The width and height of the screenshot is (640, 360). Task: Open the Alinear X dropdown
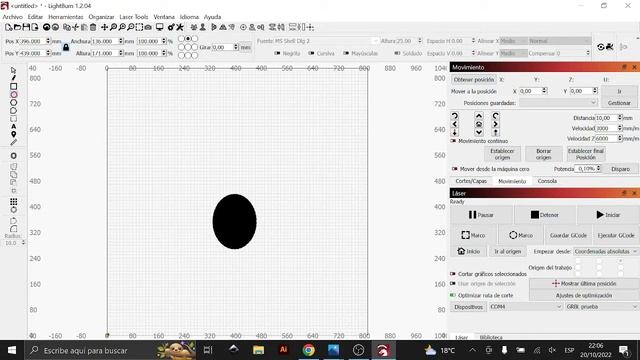click(x=513, y=41)
